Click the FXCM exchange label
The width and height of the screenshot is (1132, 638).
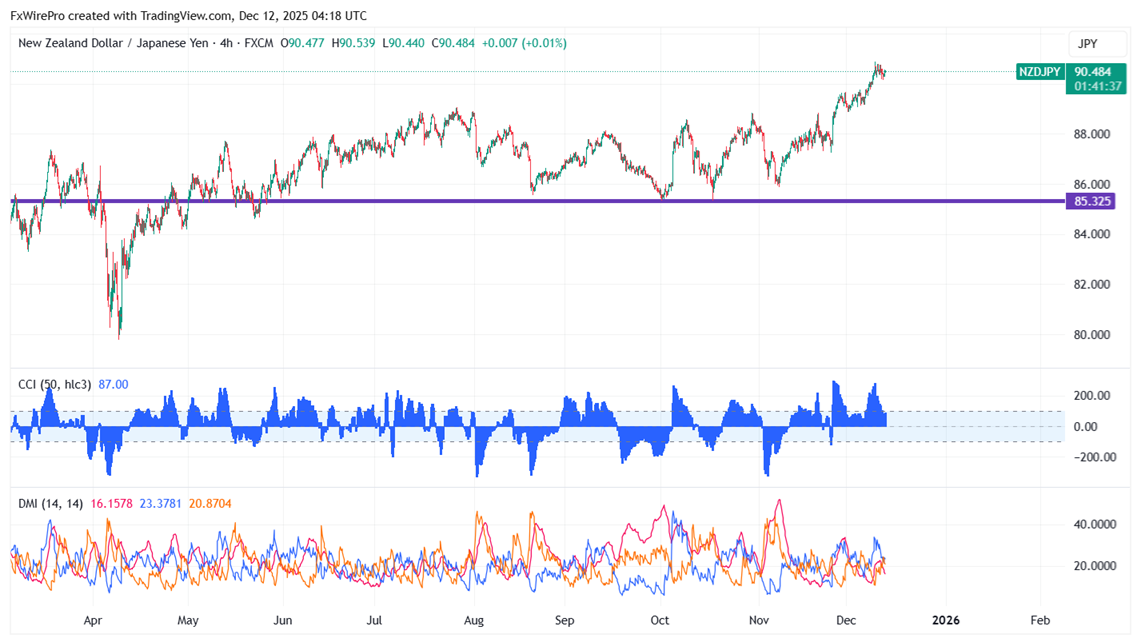click(x=258, y=43)
